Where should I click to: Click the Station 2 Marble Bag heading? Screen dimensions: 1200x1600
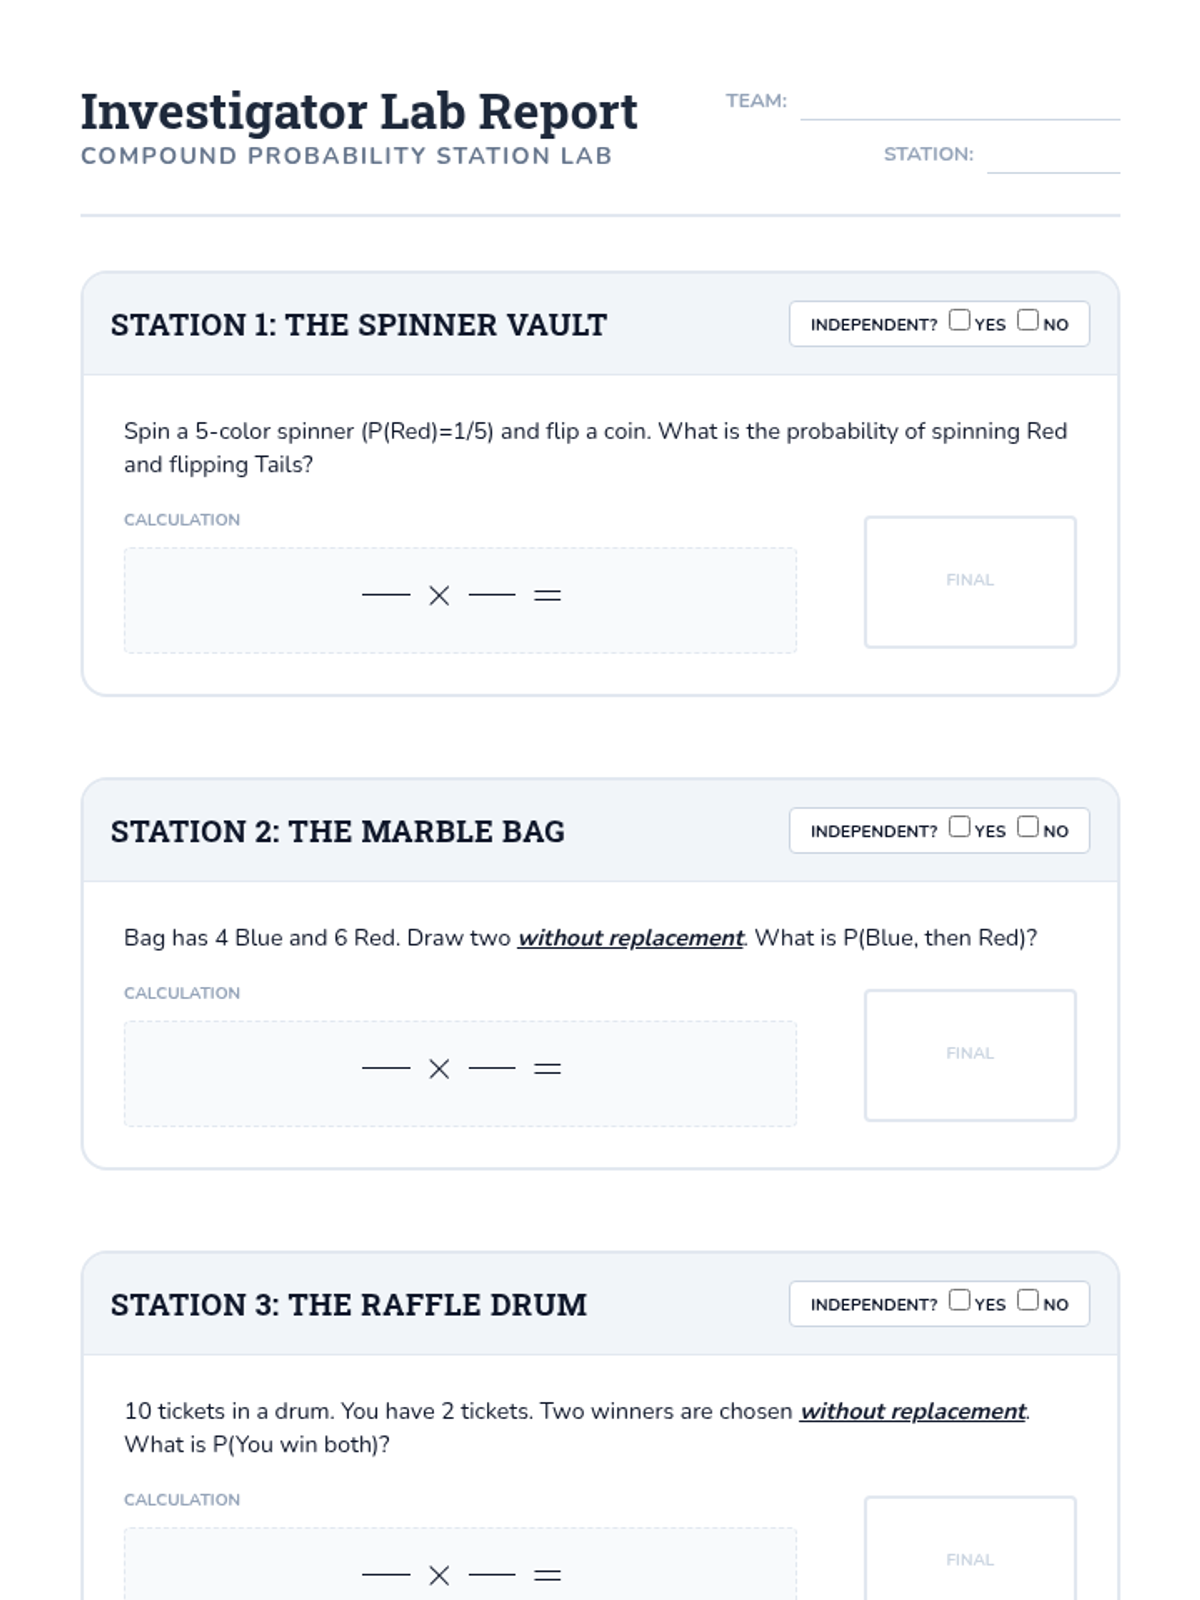click(337, 832)
